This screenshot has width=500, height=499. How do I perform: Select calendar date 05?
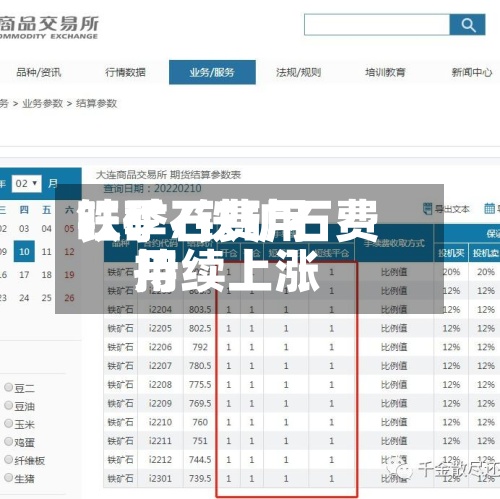69,229
